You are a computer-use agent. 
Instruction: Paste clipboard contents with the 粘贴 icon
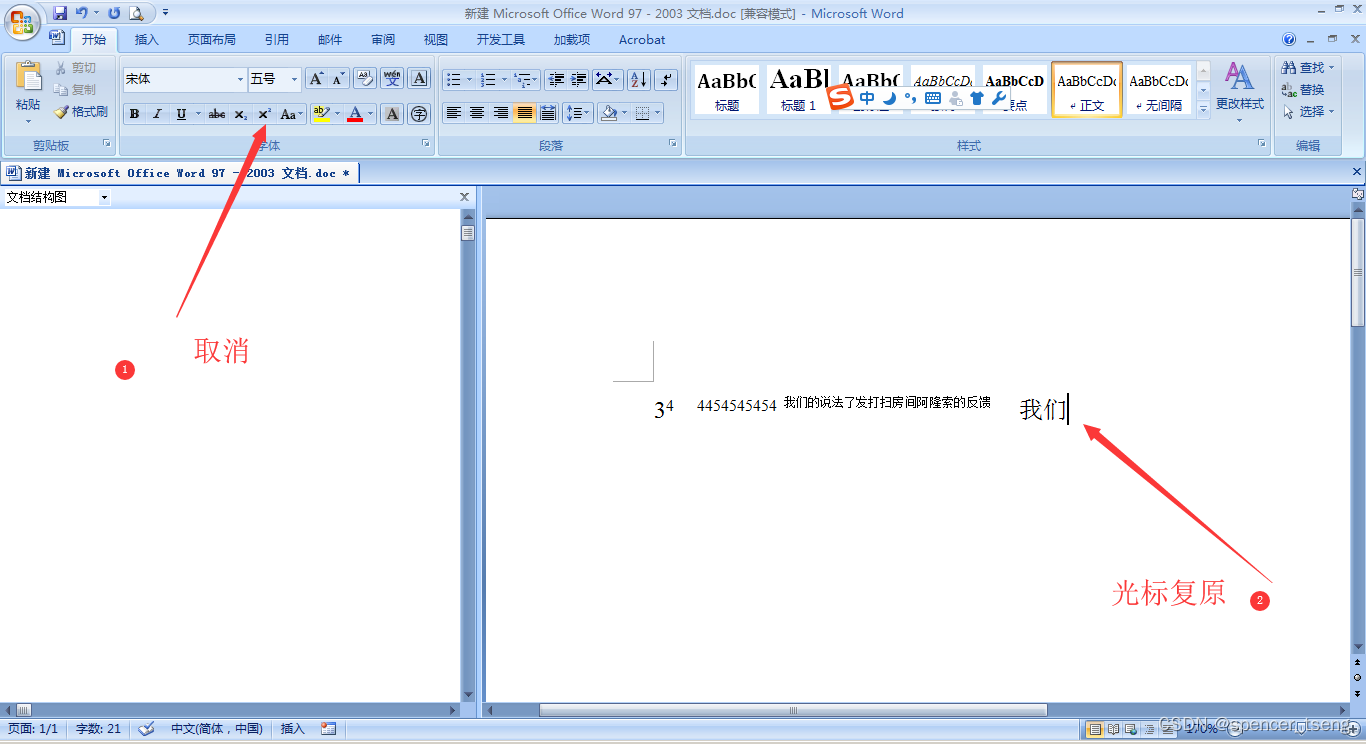[x=28, y=78]
